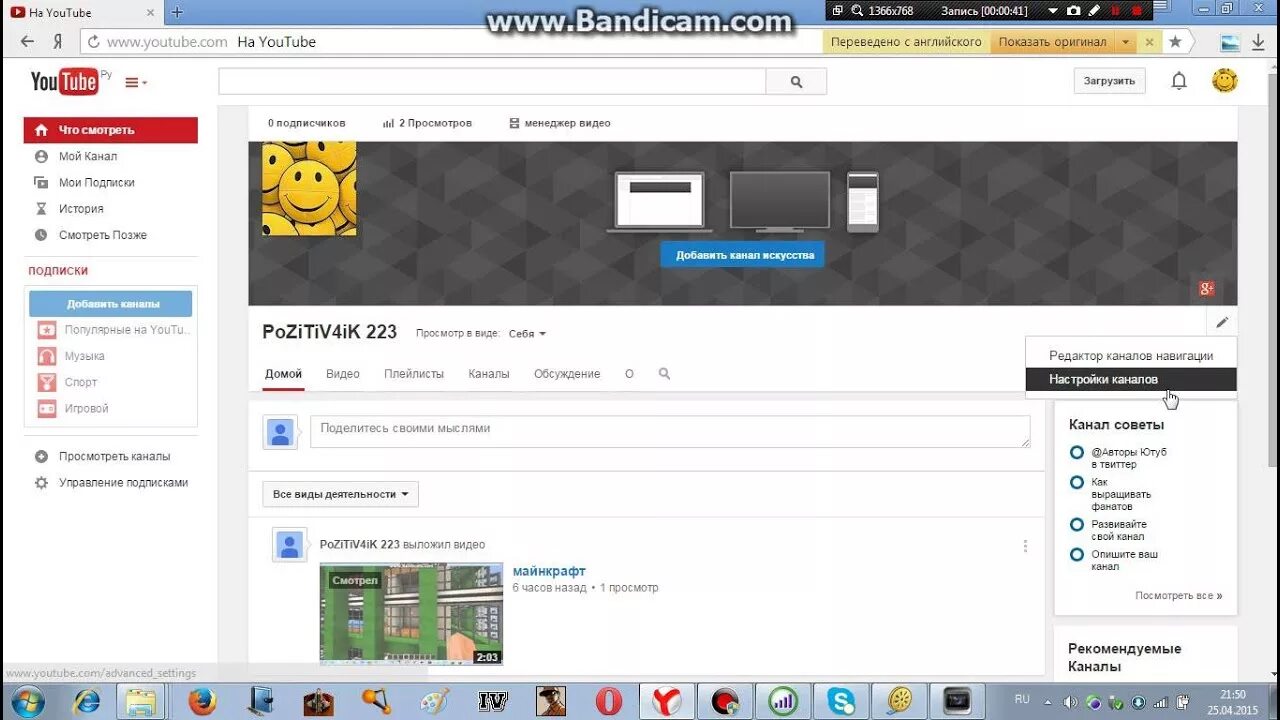Click Посмотреть все link

click(1178, 596)
